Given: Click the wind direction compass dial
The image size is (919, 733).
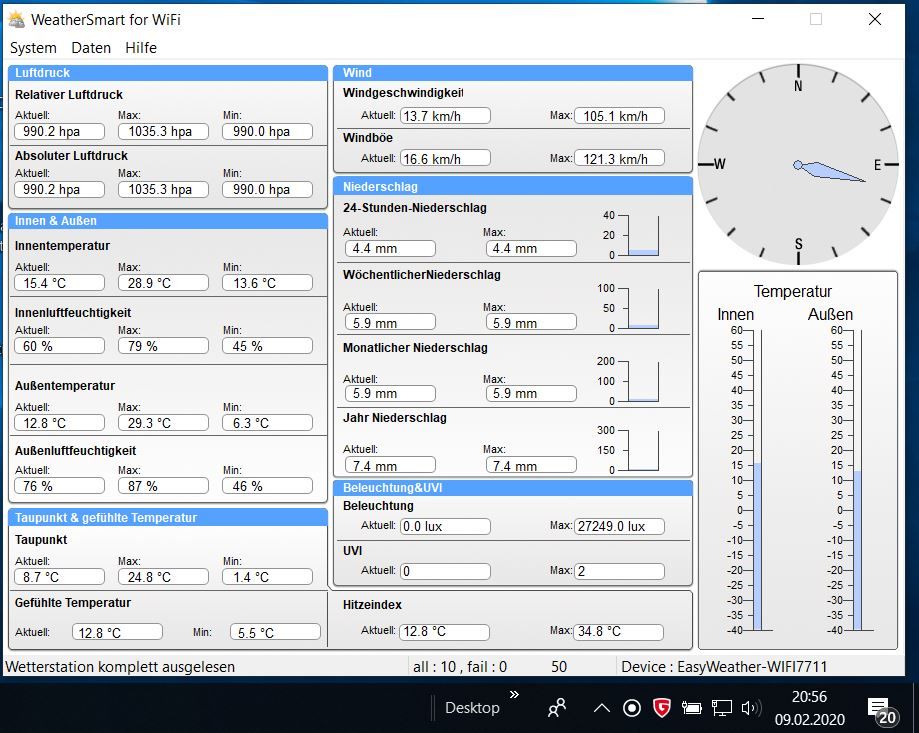Looking at the screenshot, I should pyautogui.click(x=797, y=166).
